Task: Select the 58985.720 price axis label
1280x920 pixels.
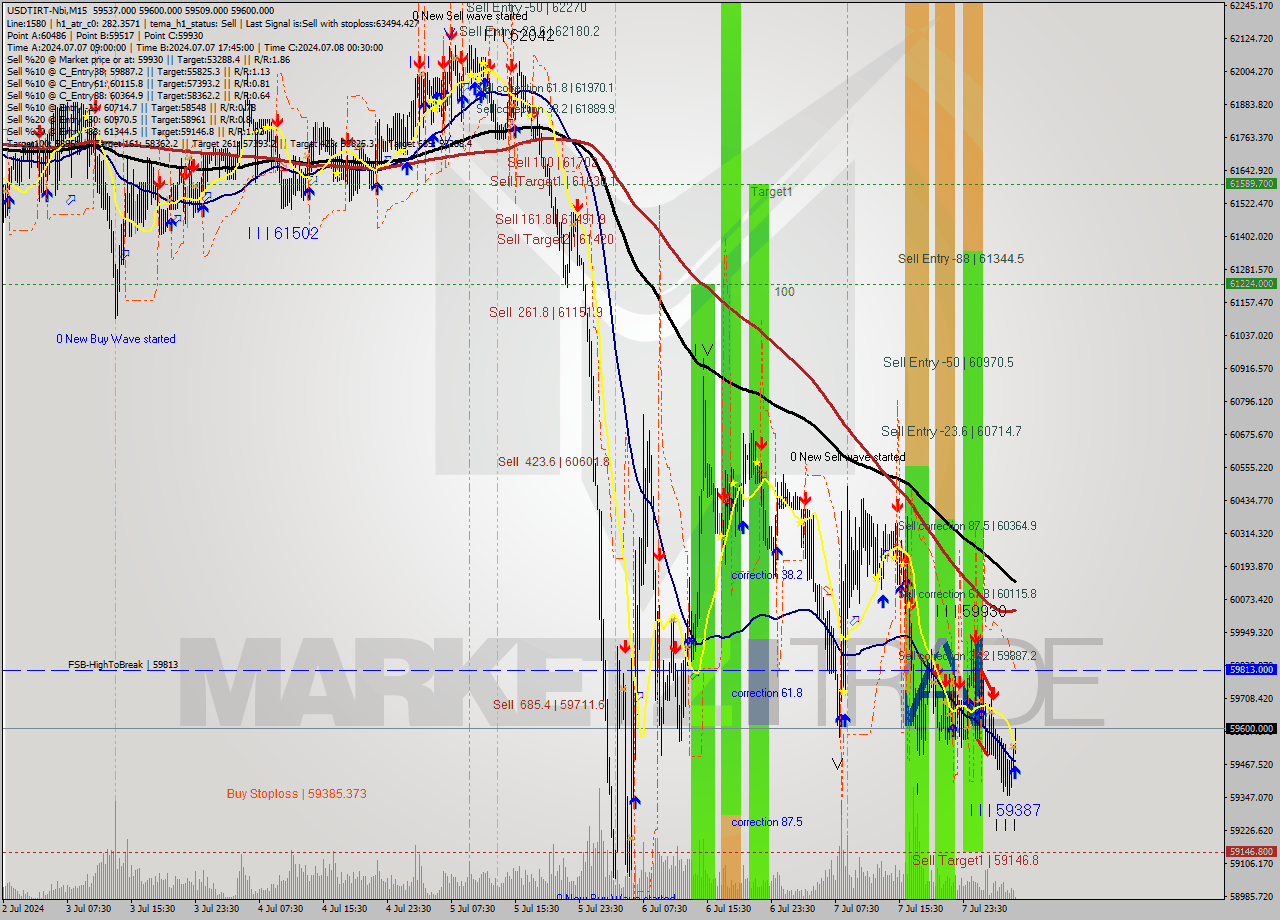Action: (1251, 896)
